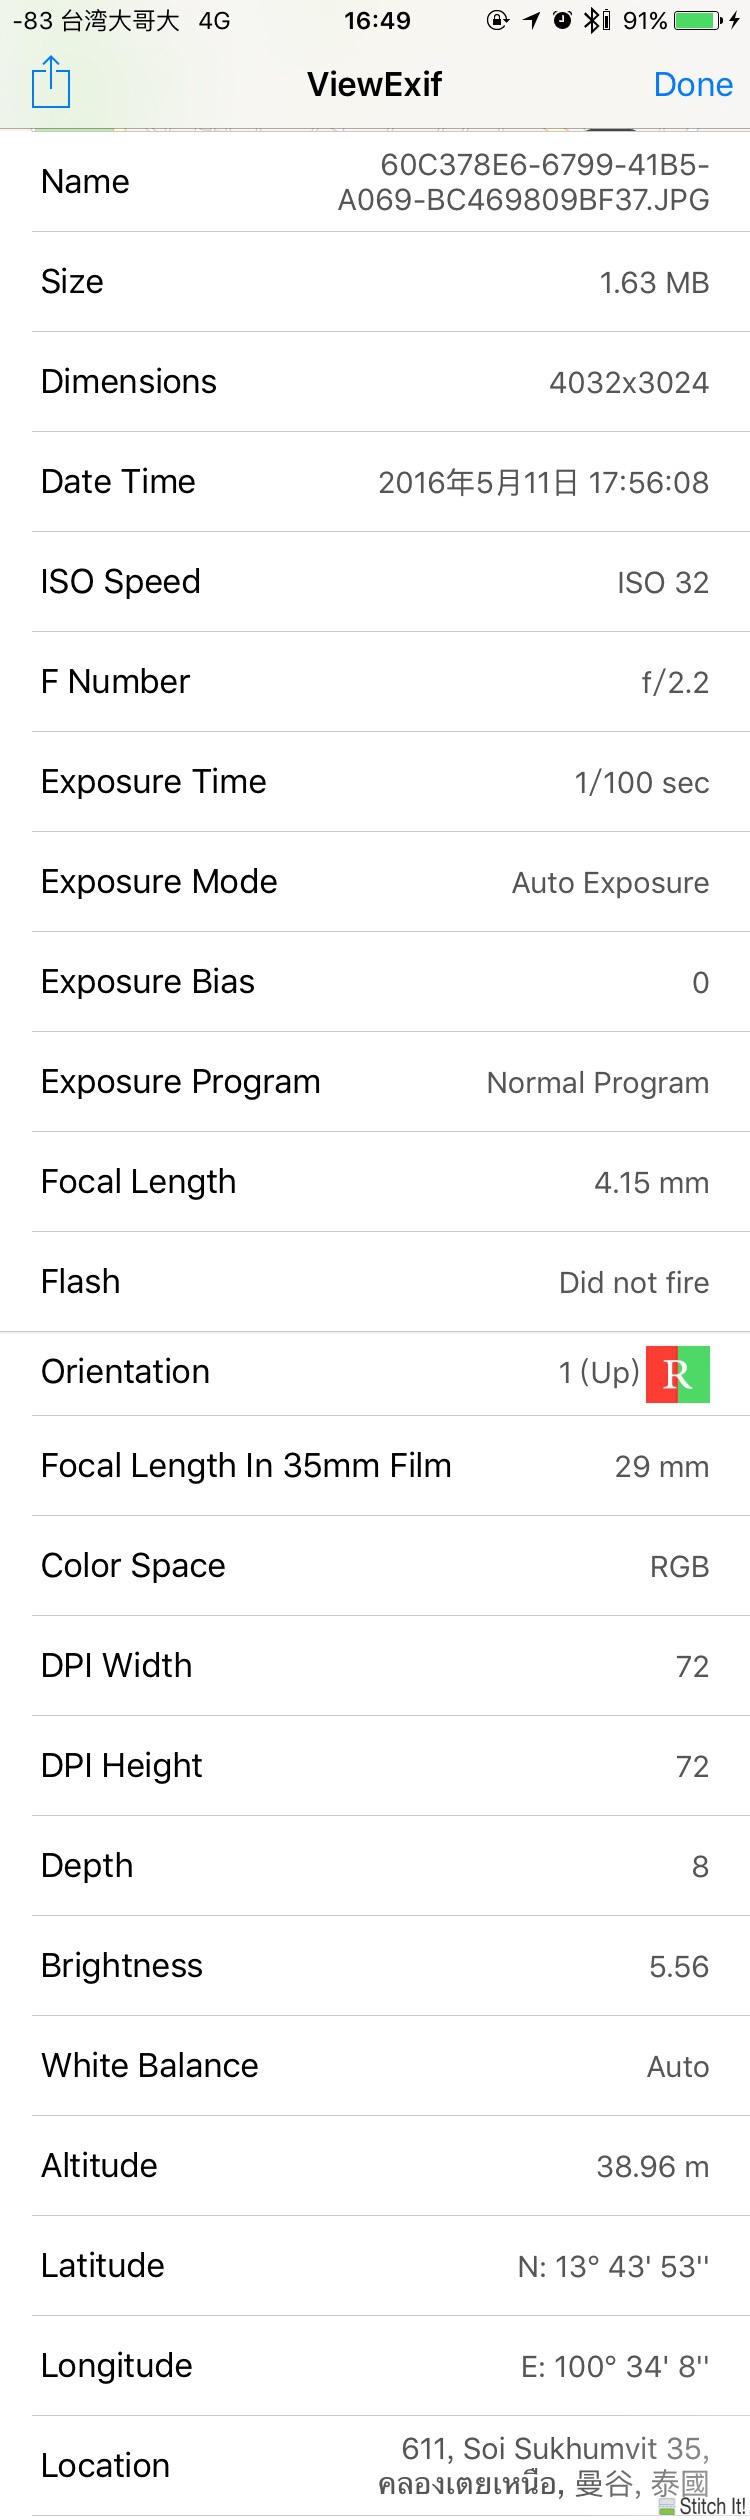Select the ISO Speed row
Viewport: 750px width, 2520px height.
coord(375,582)
